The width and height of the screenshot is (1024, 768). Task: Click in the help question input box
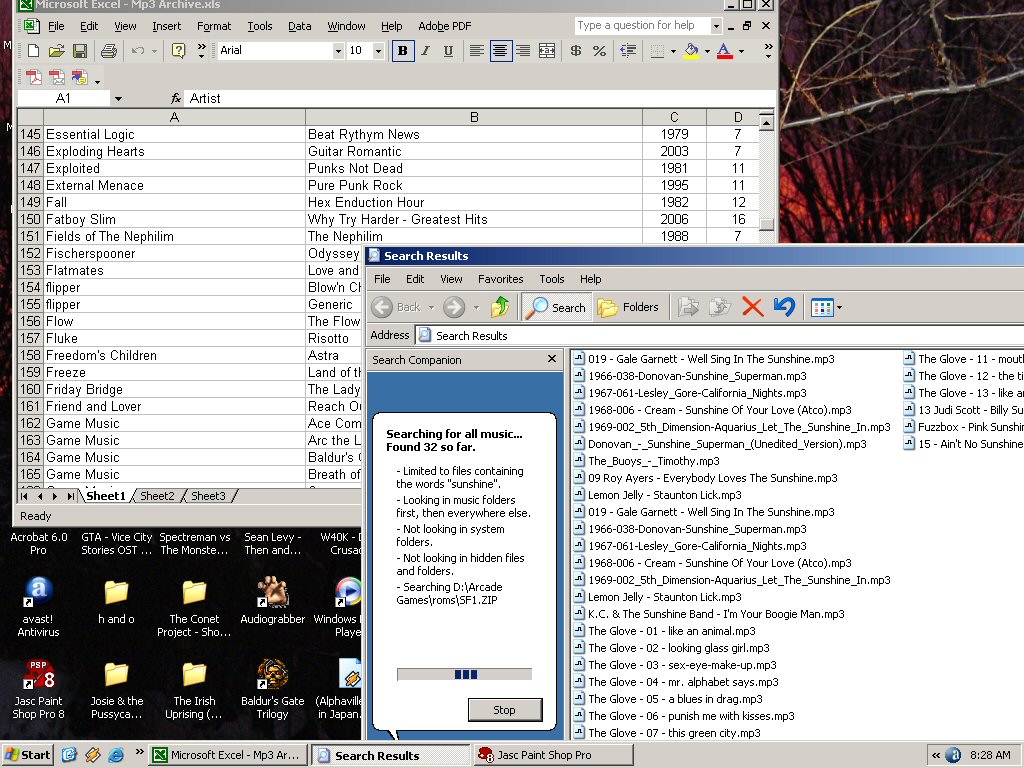coord(643,25)
